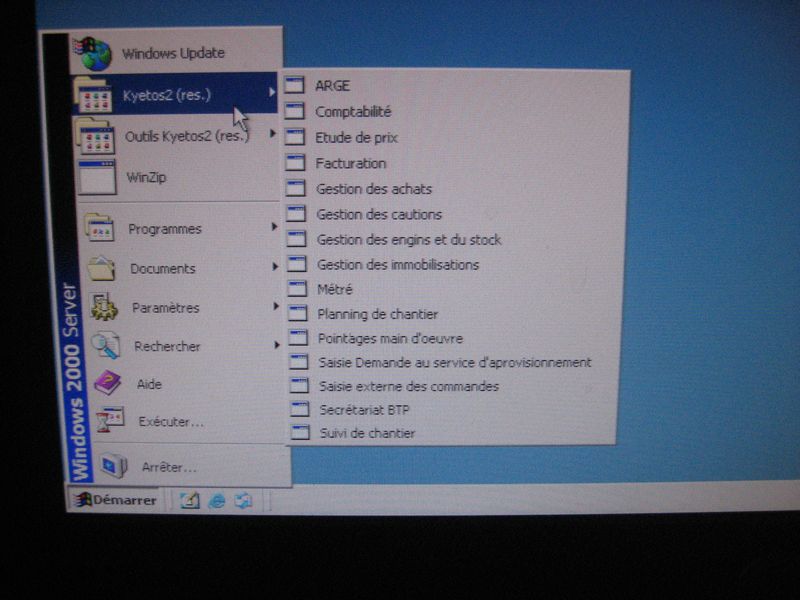Click the Gestion des cautions icon
This screenshot has height=600, width=800.
point(296,213)
